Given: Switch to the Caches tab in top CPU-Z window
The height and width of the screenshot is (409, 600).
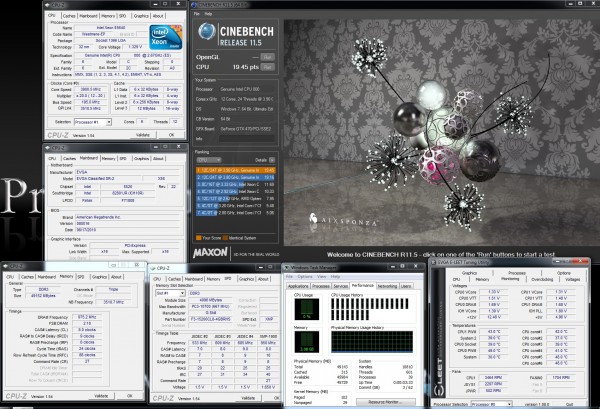Looking at the screenshot, I should click(x=69, y=16).
